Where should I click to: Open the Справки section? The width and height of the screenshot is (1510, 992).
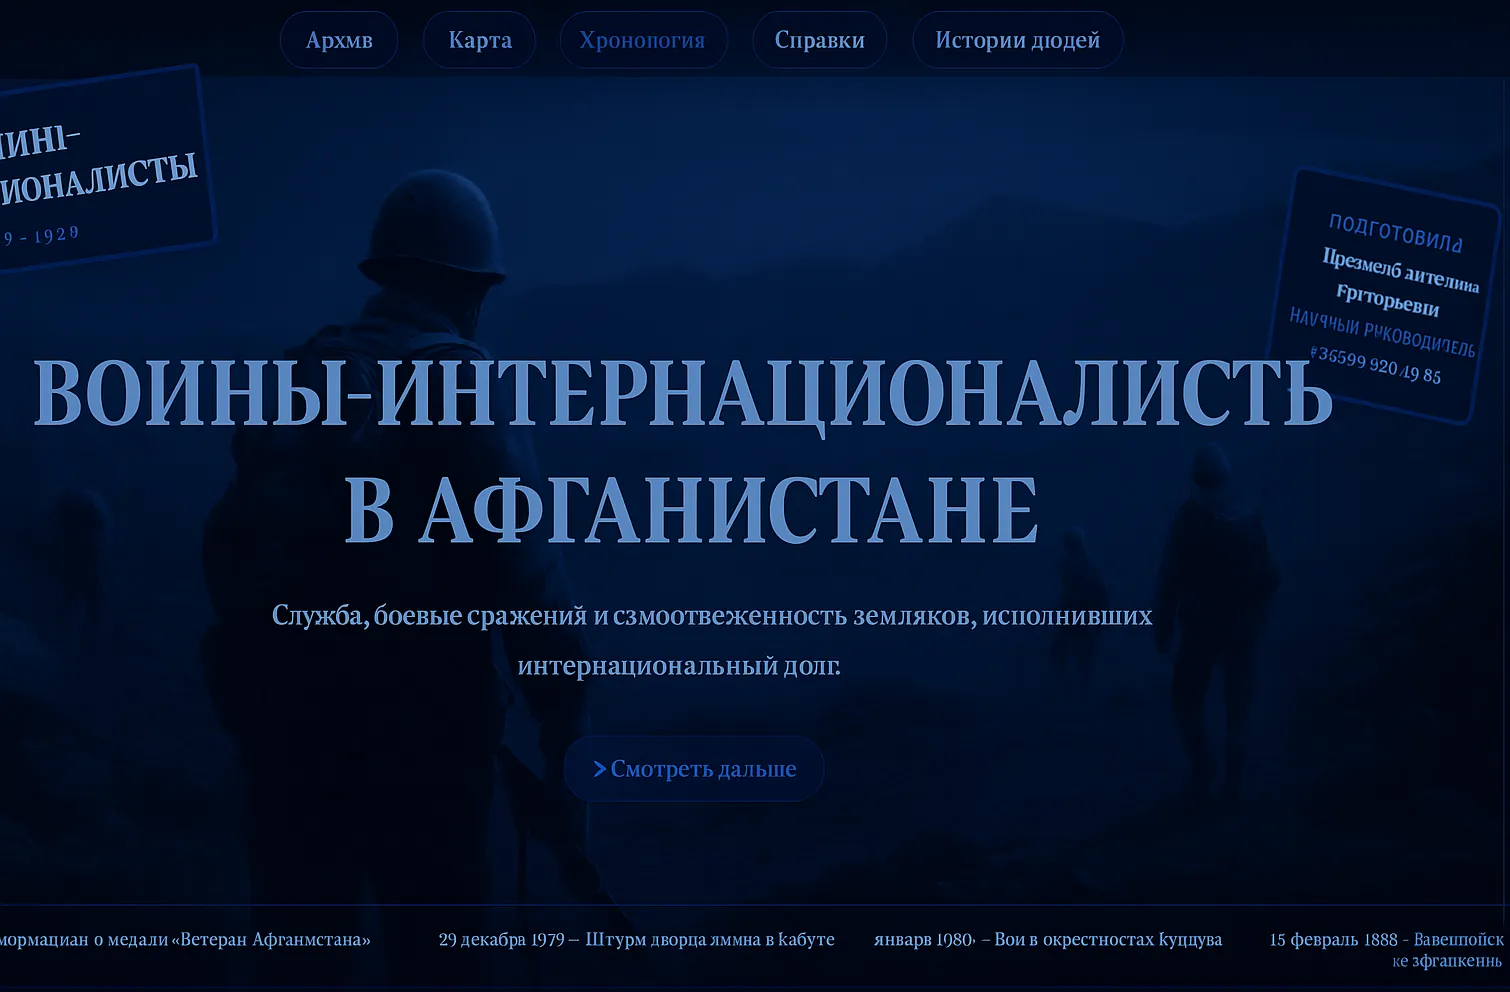(x=819, y=40)
